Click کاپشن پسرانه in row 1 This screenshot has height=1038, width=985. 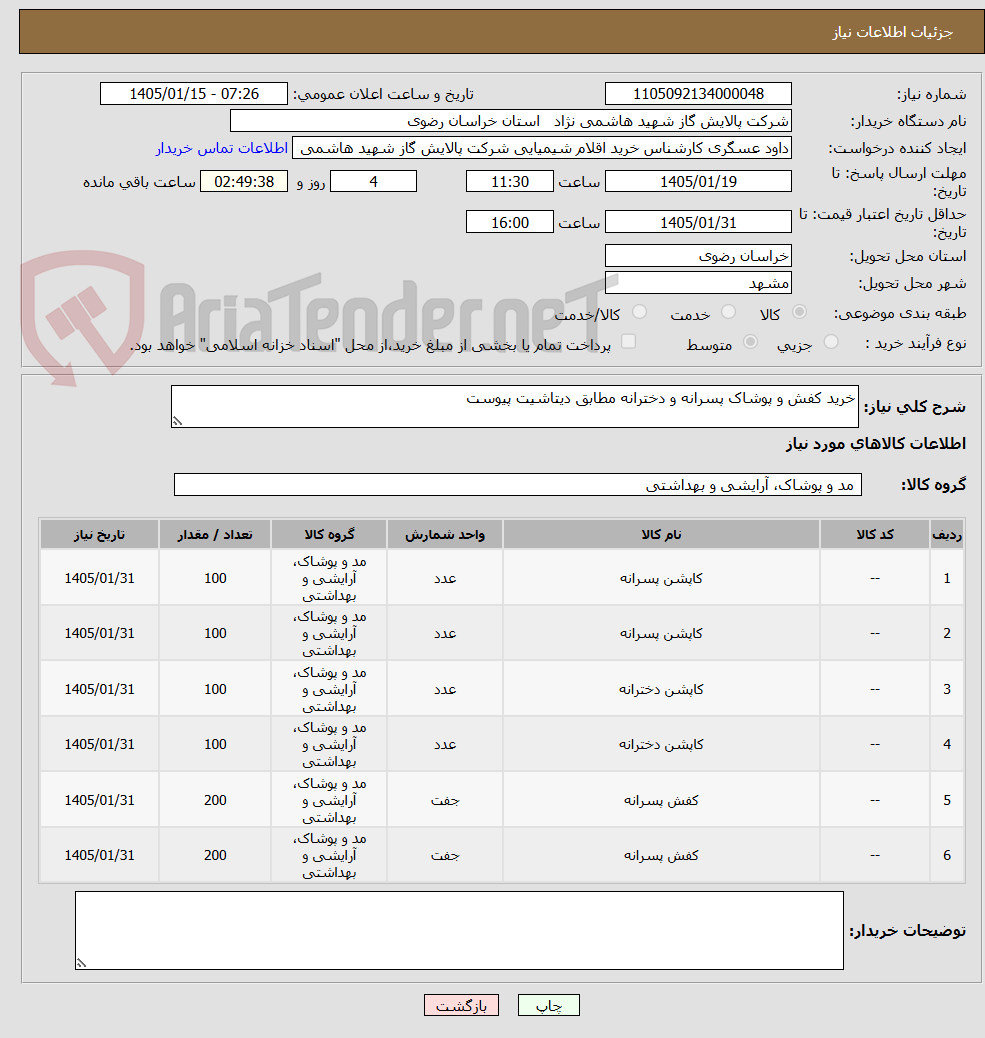coord(661,579)
